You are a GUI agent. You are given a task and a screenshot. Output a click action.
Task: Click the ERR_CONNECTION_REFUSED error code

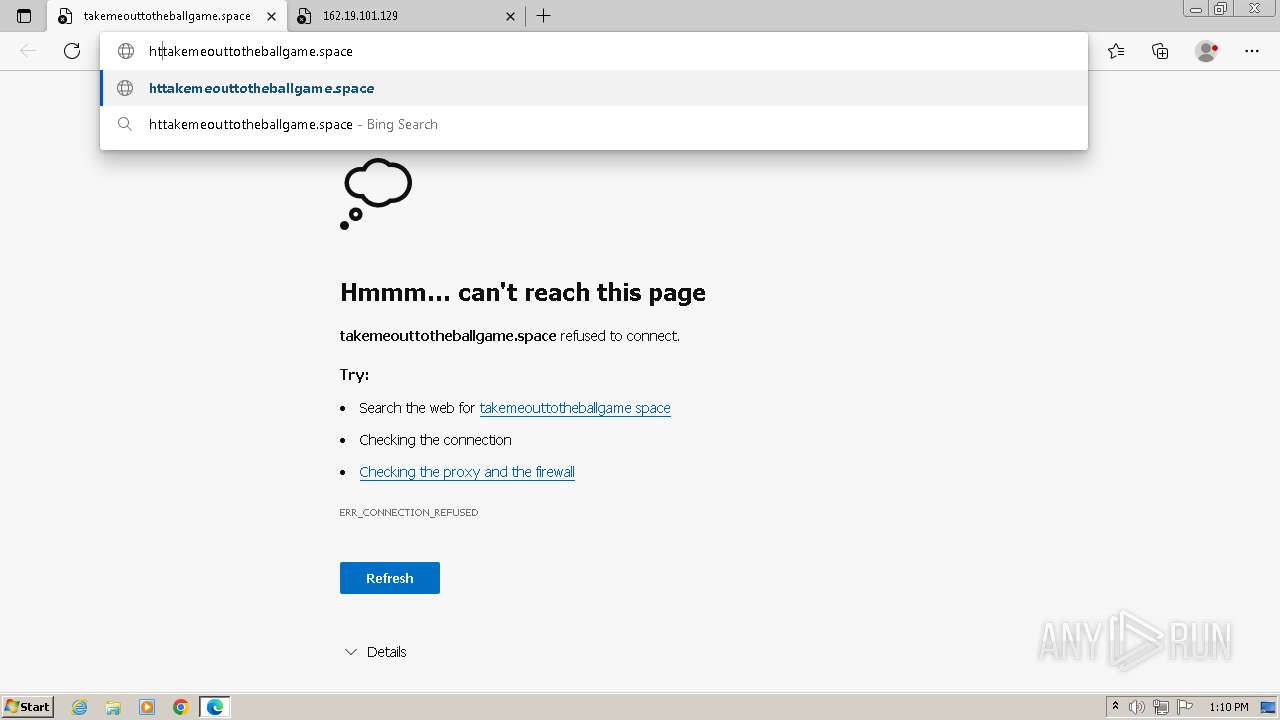pyautogui.click(x=409, y=512)
